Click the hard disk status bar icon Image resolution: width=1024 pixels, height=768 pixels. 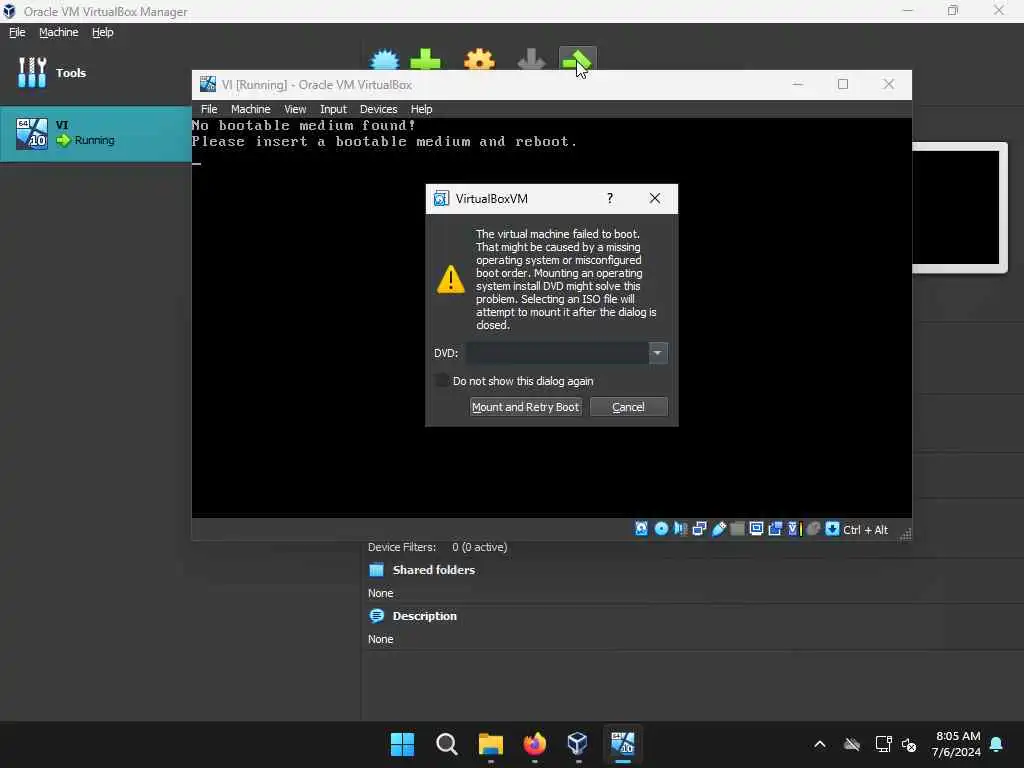coord(641,529)
